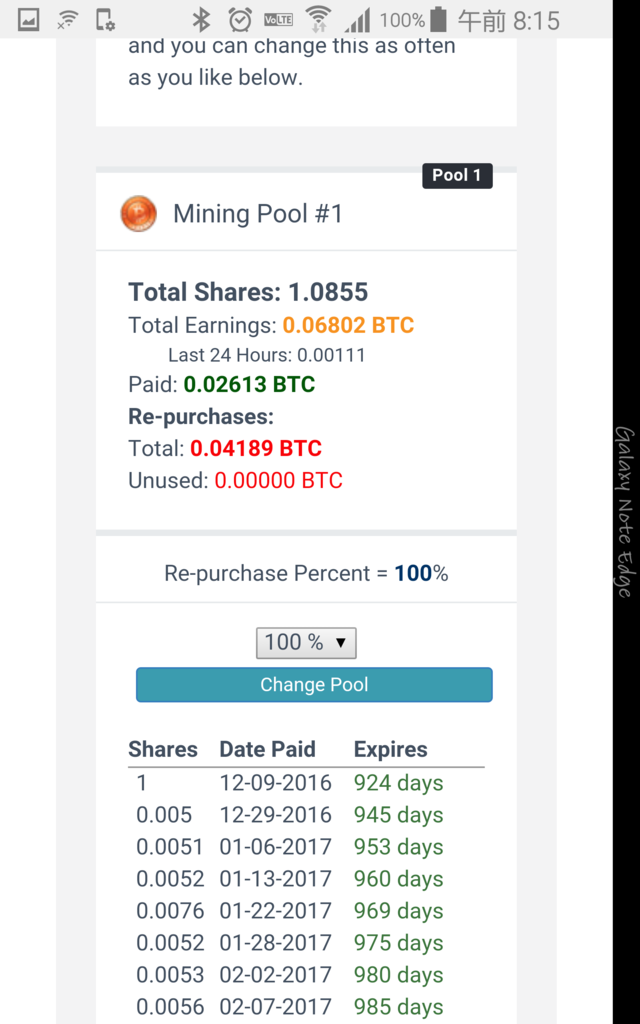The height and width of the screenshot is (1024, 640).
Task: Tap the Galaxy Note Edge side panel
Action: coord(626,512)
